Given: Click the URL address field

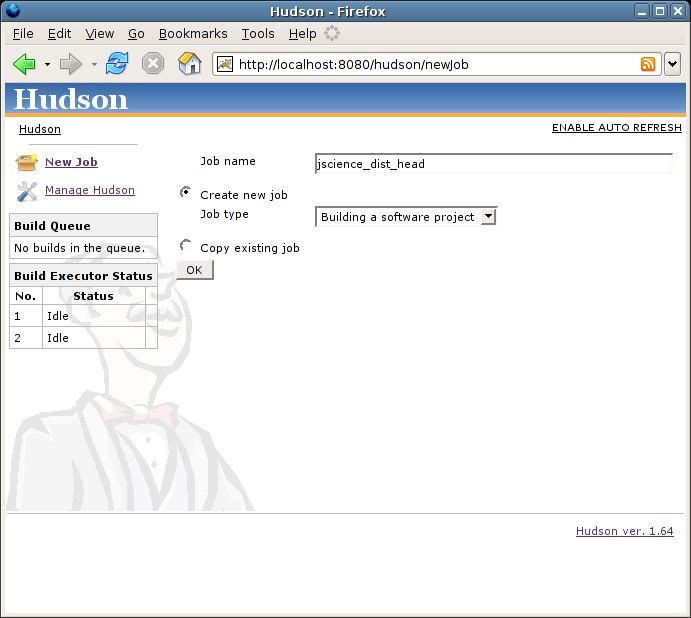Looking at the screenshot, I should 436,64.
